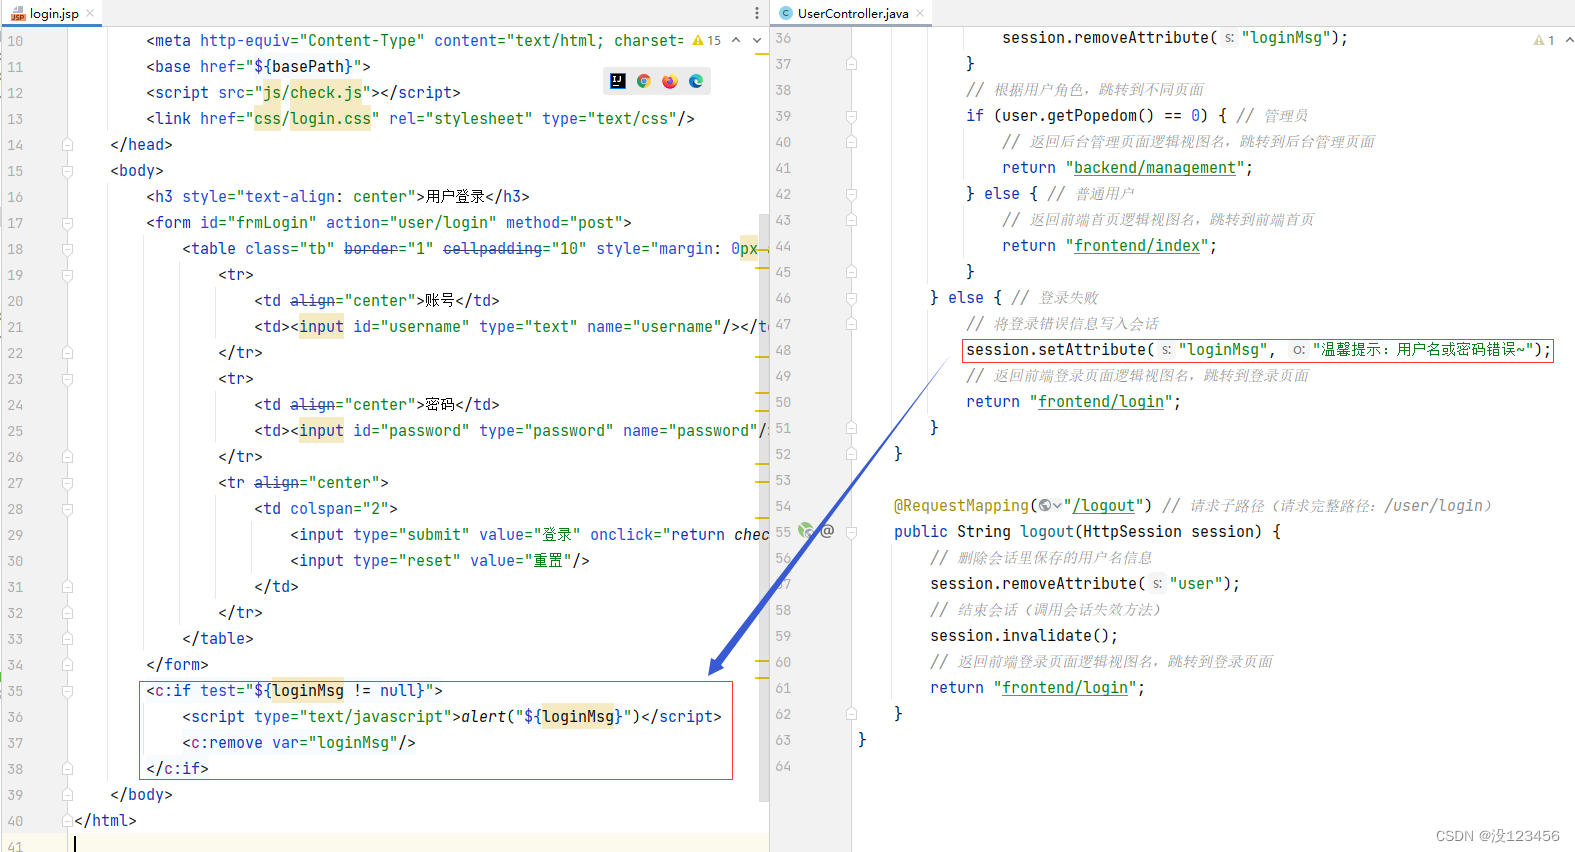
Task: Follow "frontend/login" link at line 50
Action: pyautogui.click(x=1101, y=402)
